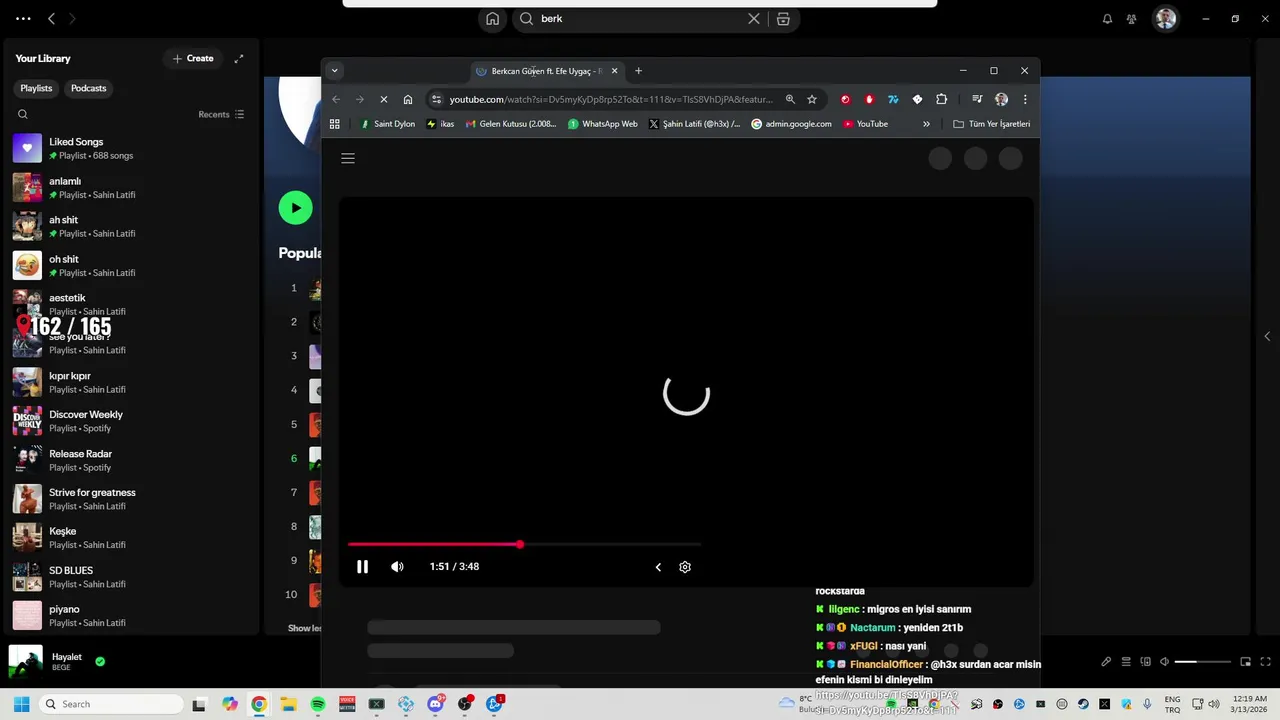This screenshot has height=720, width=1280.
Task: Click the youtube.com address bar
Action: click(x=610, y=99)
